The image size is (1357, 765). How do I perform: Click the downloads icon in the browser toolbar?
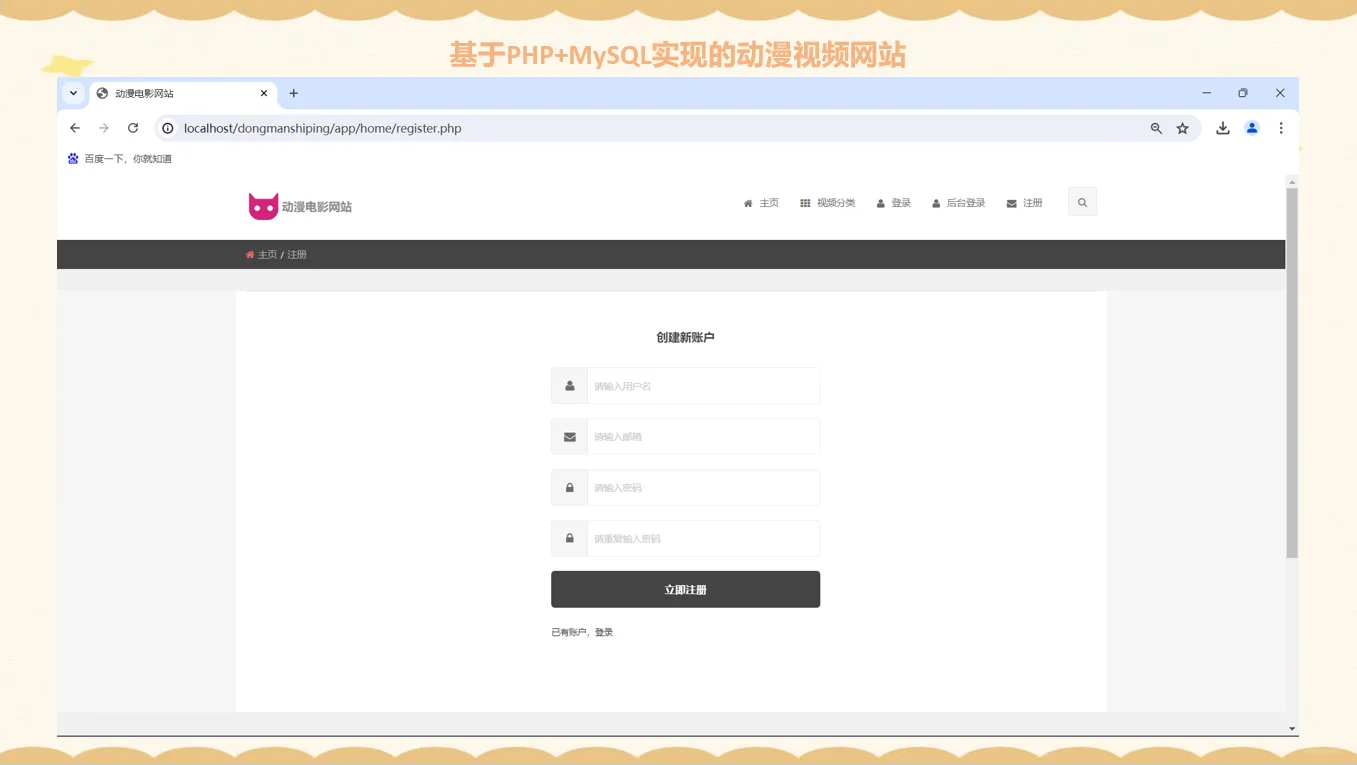[x=1222, y=128]
